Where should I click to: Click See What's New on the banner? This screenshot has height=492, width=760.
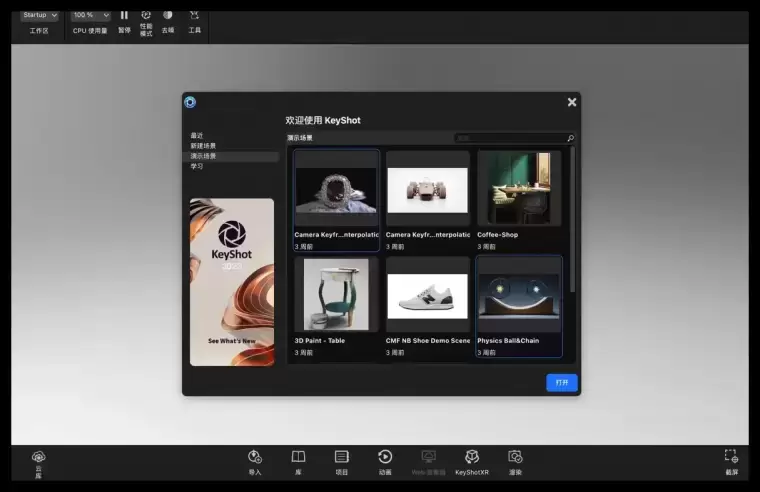(x=232, y=341)
